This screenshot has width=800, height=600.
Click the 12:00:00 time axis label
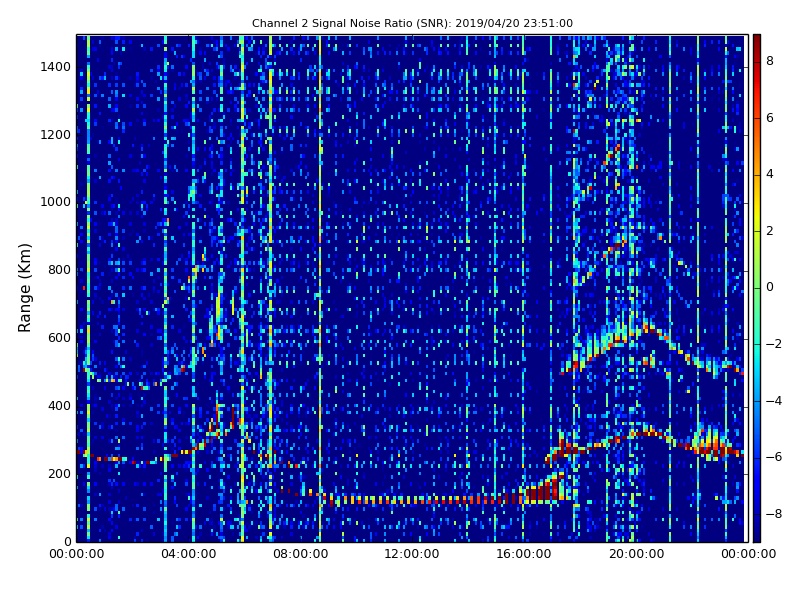coord(412,554)
